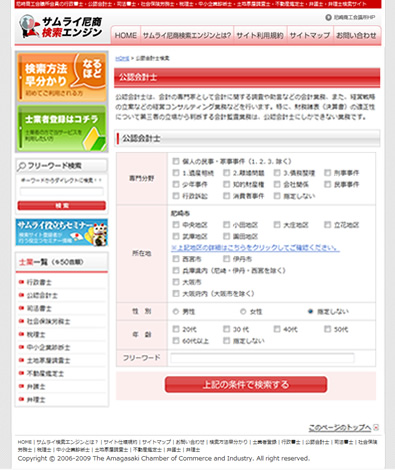Check the 武庫地区 checkbox

point(176,236)
